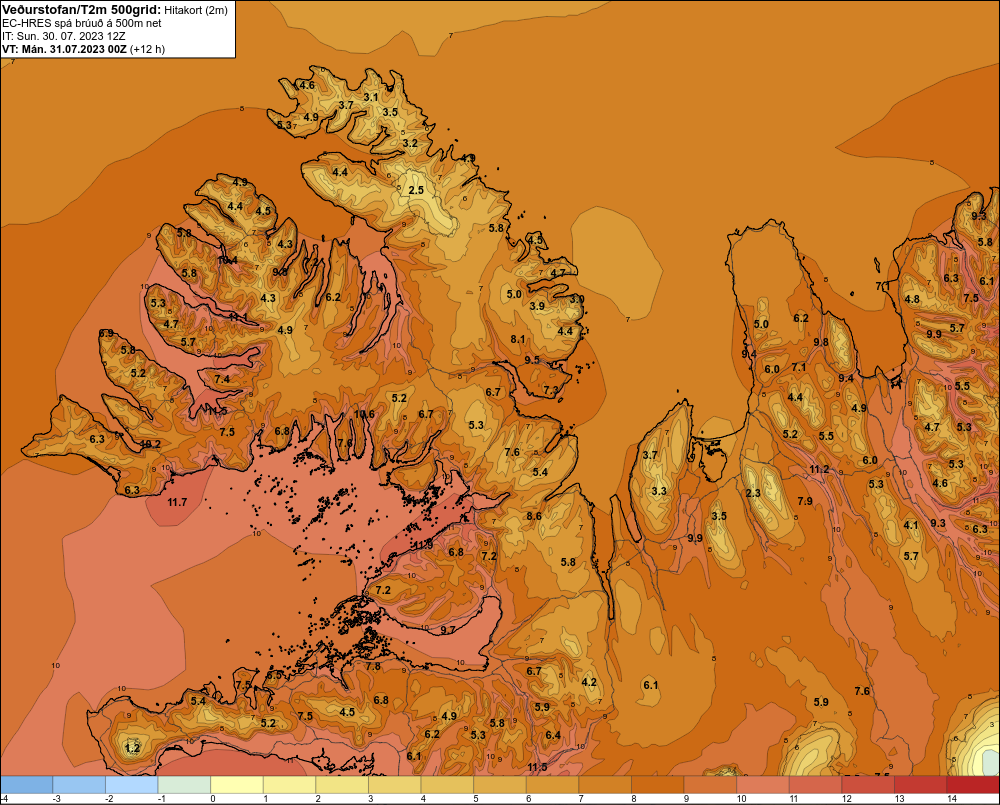Click the blue legend swatch between -4 and -3

[x=27, y=785]
